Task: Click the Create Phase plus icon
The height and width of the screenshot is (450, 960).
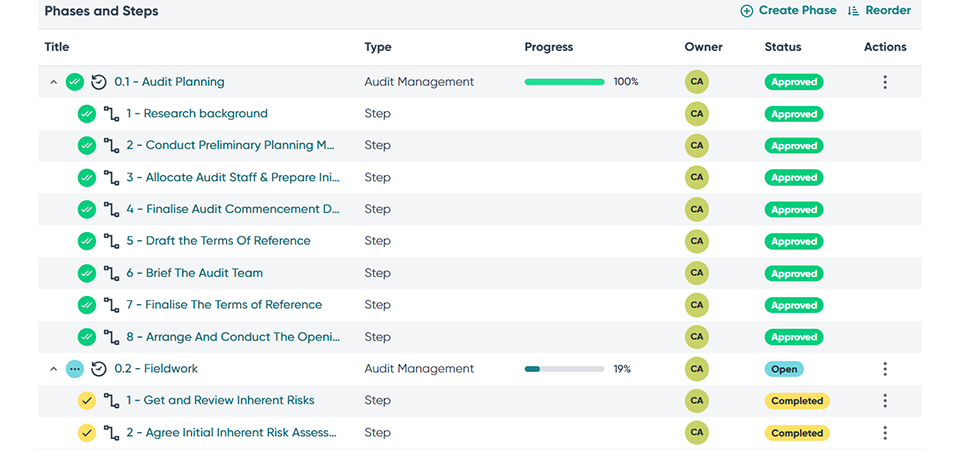Action: (x=747, y=11)
